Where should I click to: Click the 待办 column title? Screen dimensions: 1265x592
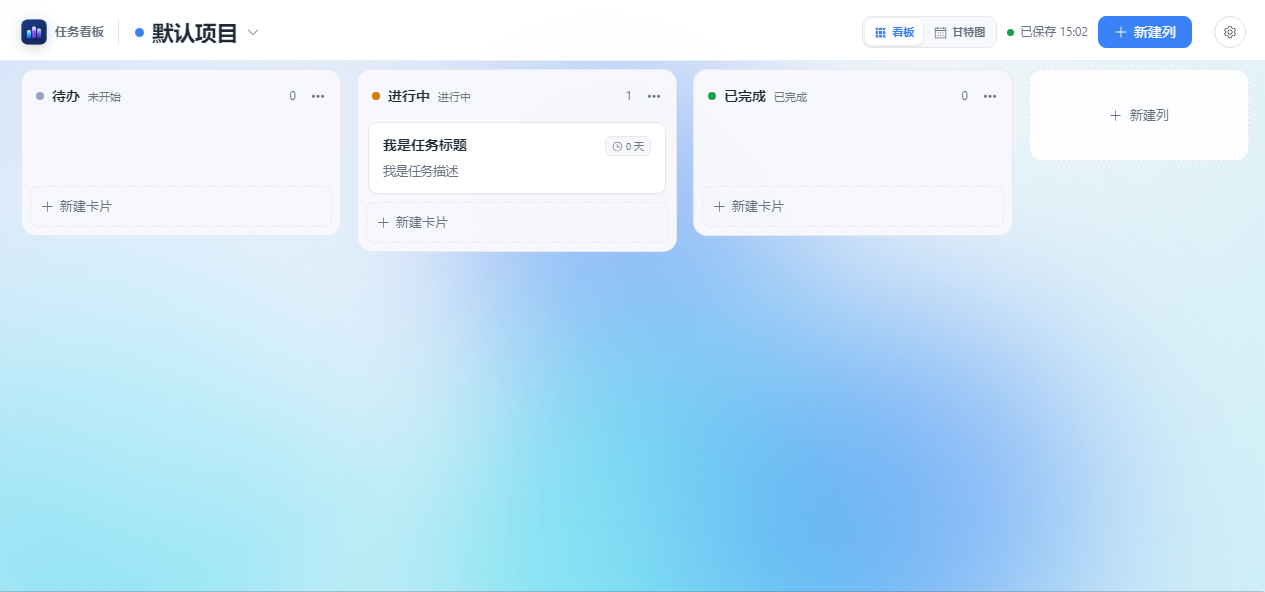point(66,96)
